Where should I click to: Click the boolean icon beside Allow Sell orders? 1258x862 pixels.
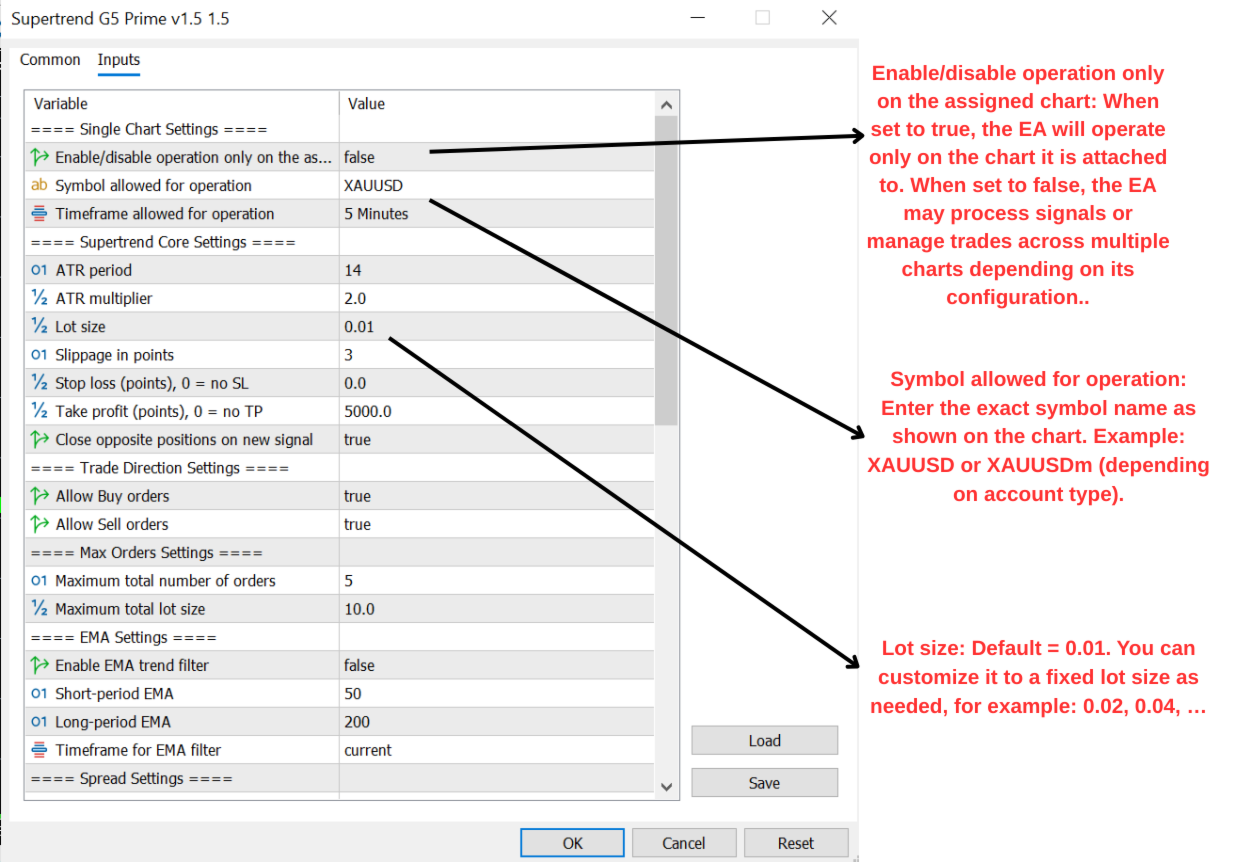(x=40, y=524)
